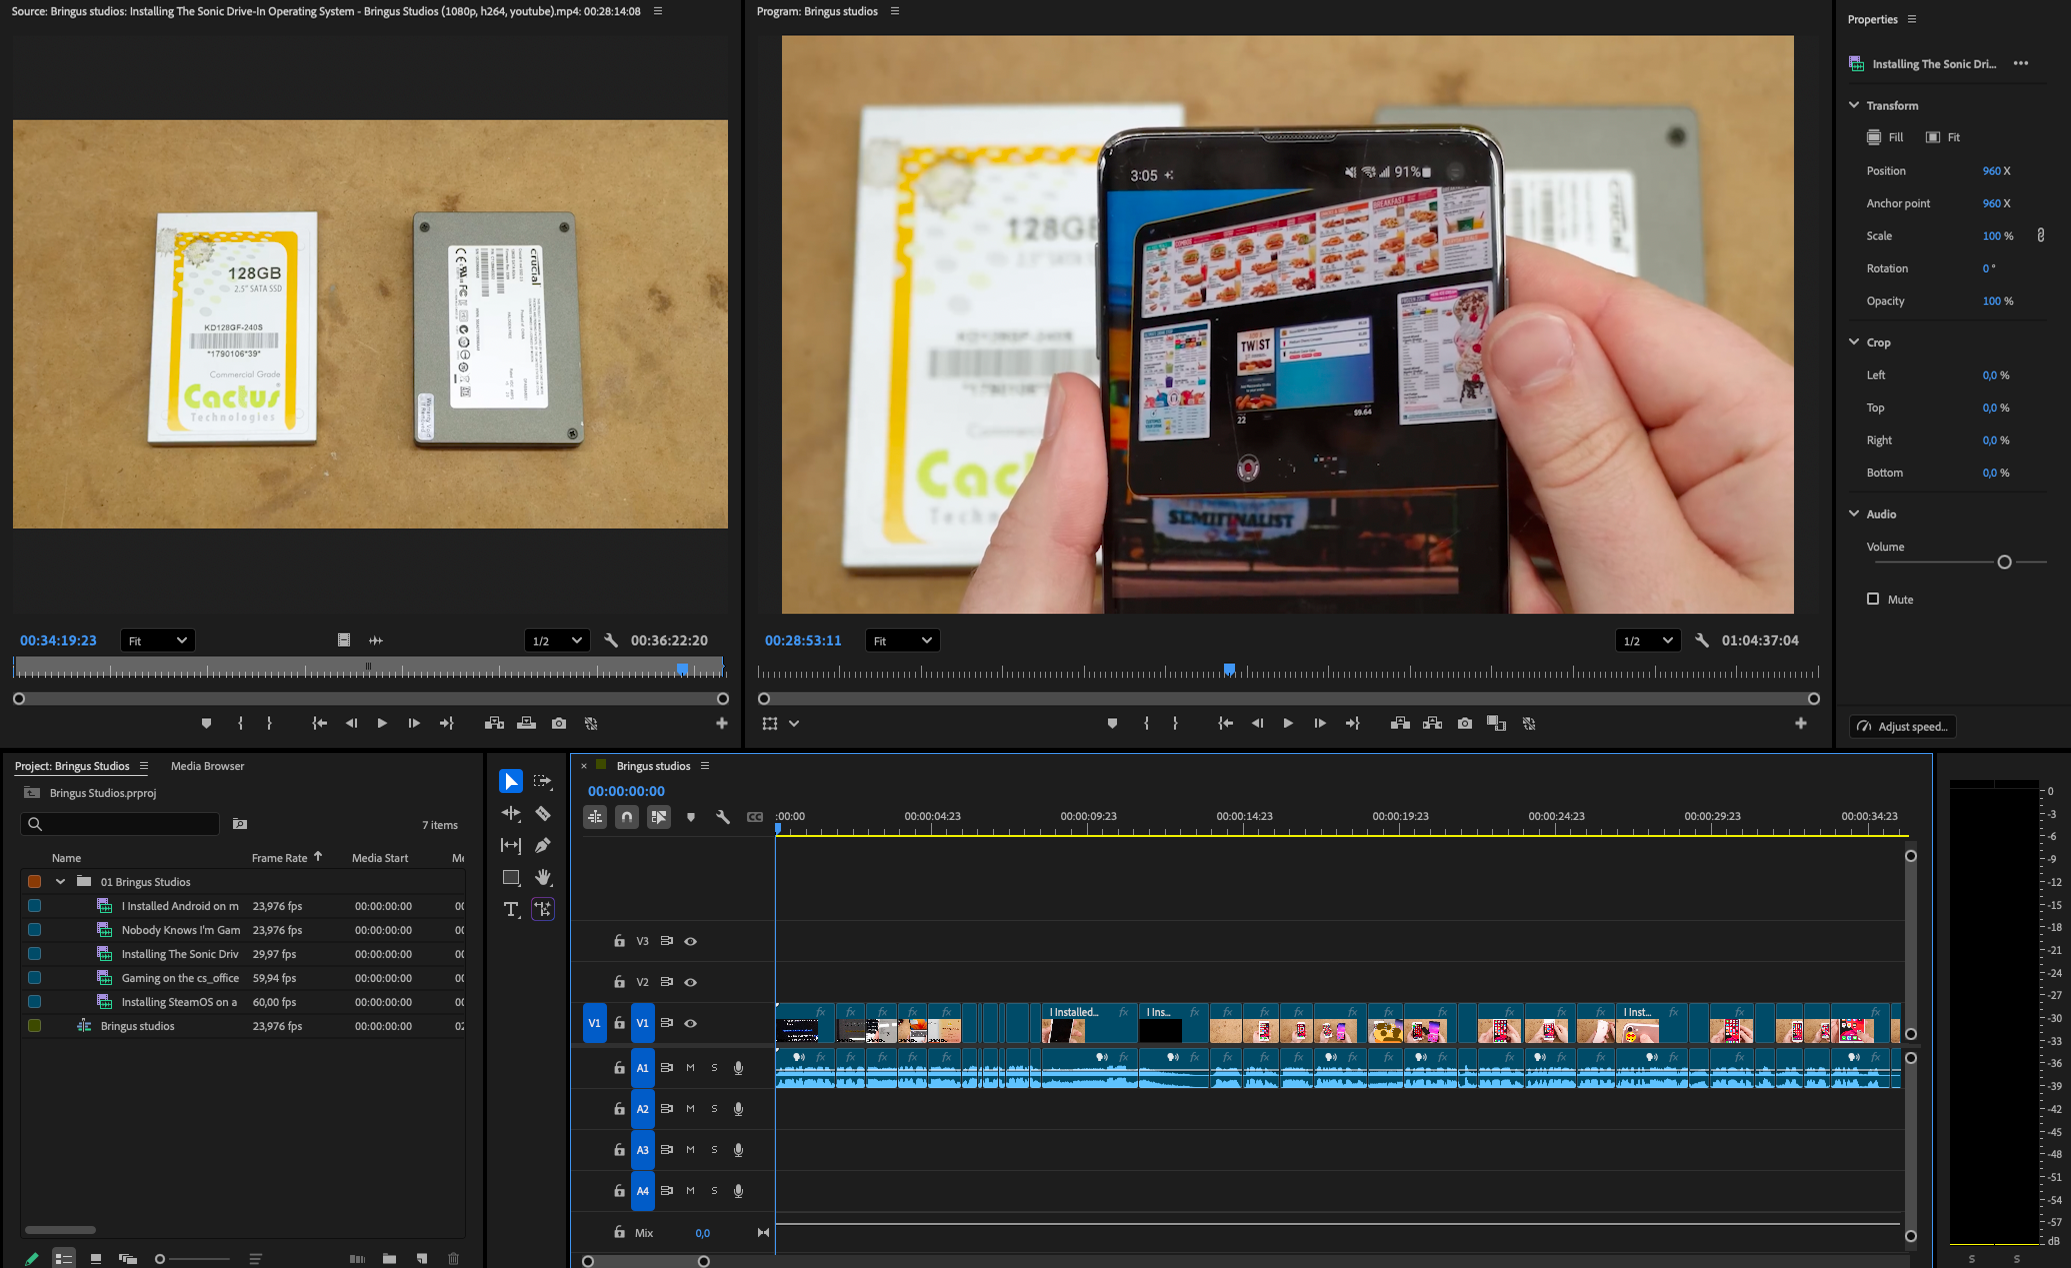The width and height of the screenshot is (2071, 1268).
Task: Click the Volume slider handle
Action: tap(2004, 562)
